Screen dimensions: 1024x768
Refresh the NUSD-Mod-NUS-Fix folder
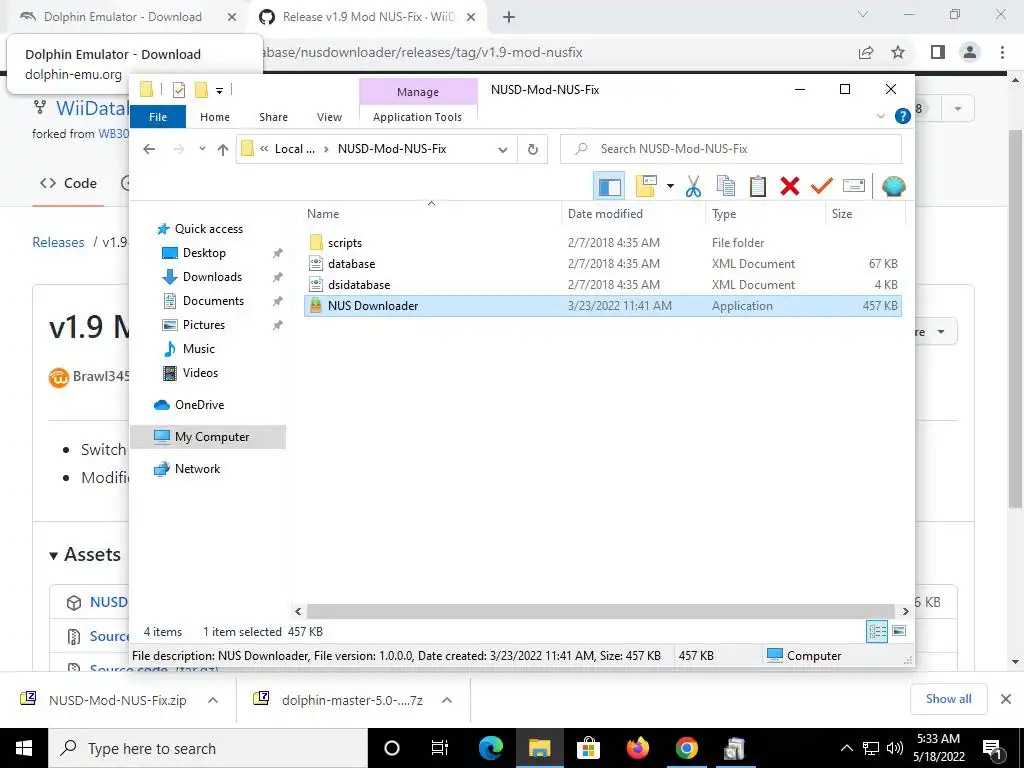click(x=532, y=150)
